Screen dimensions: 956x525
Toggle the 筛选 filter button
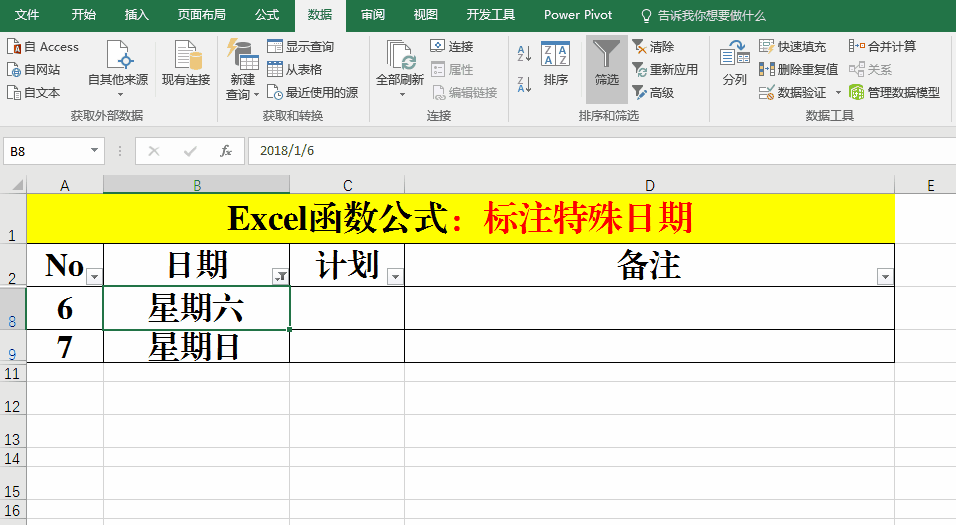pos(607,68)
